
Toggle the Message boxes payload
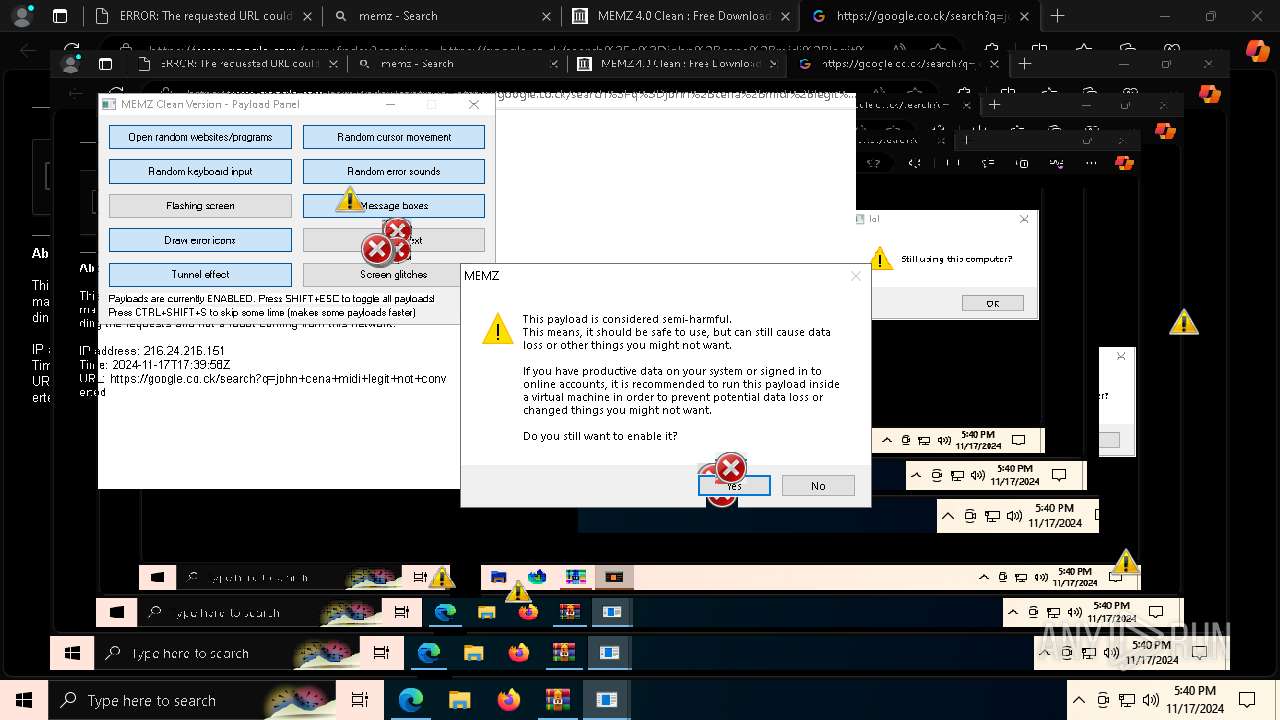tap(394, 205)
